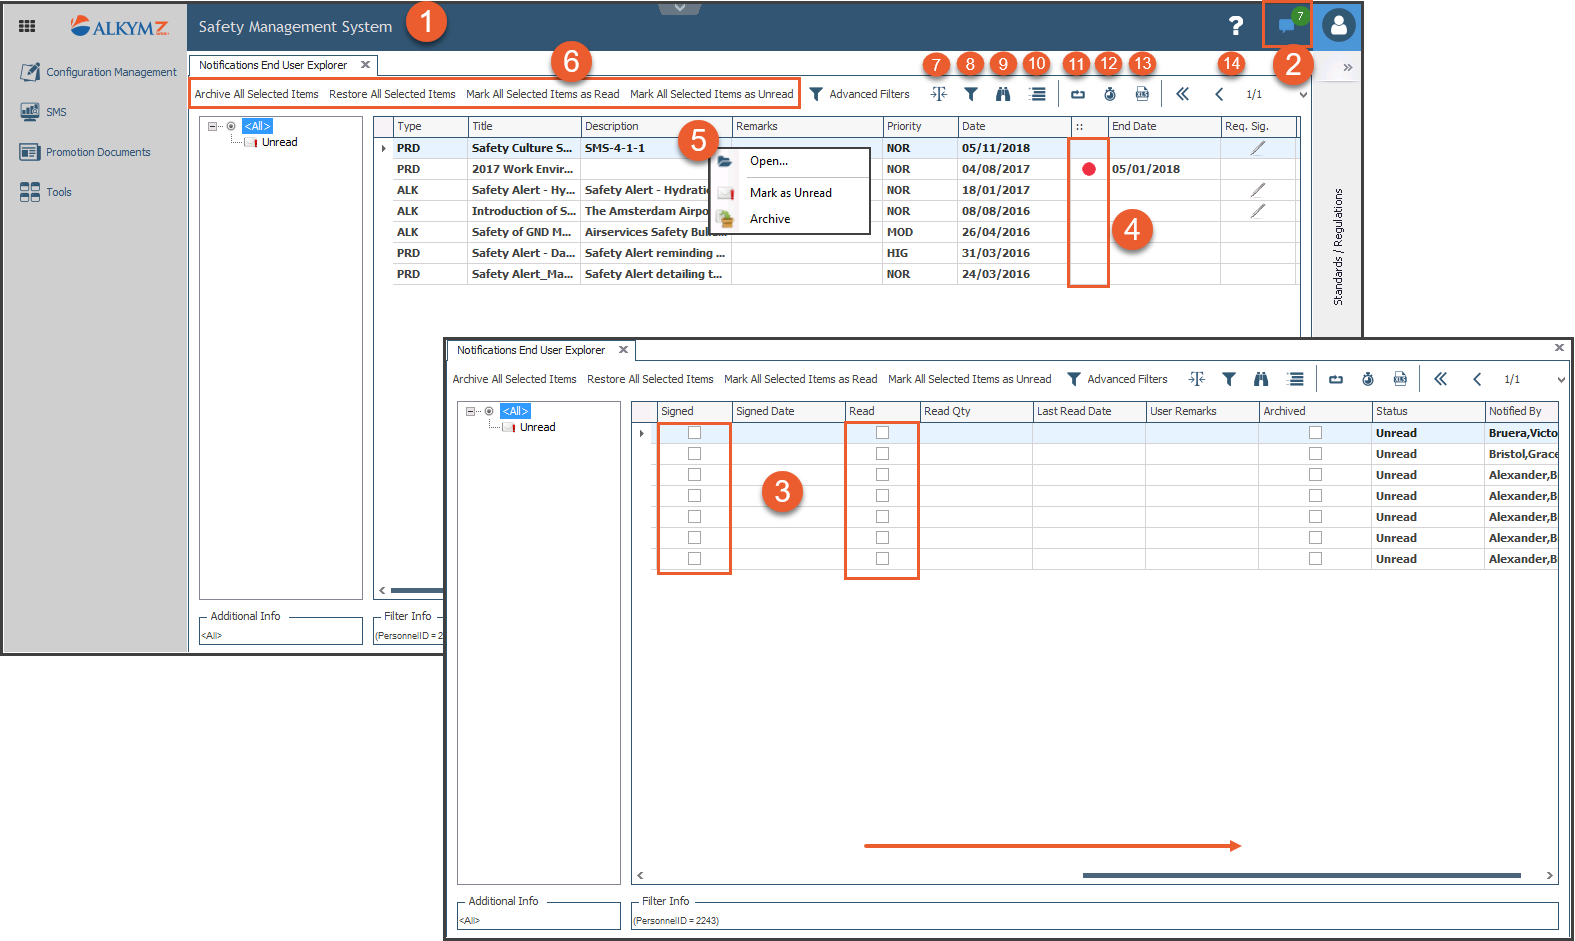Open the Standards / Regulations vertical tab
This screenshot has width=1575, height=941.
pos(1338,247)
